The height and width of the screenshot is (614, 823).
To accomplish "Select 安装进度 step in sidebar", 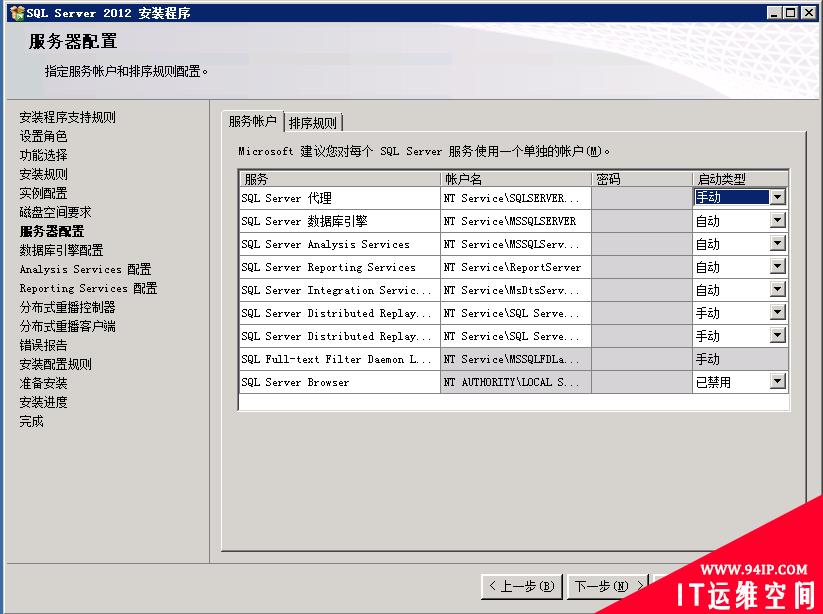I will (43, 402).
